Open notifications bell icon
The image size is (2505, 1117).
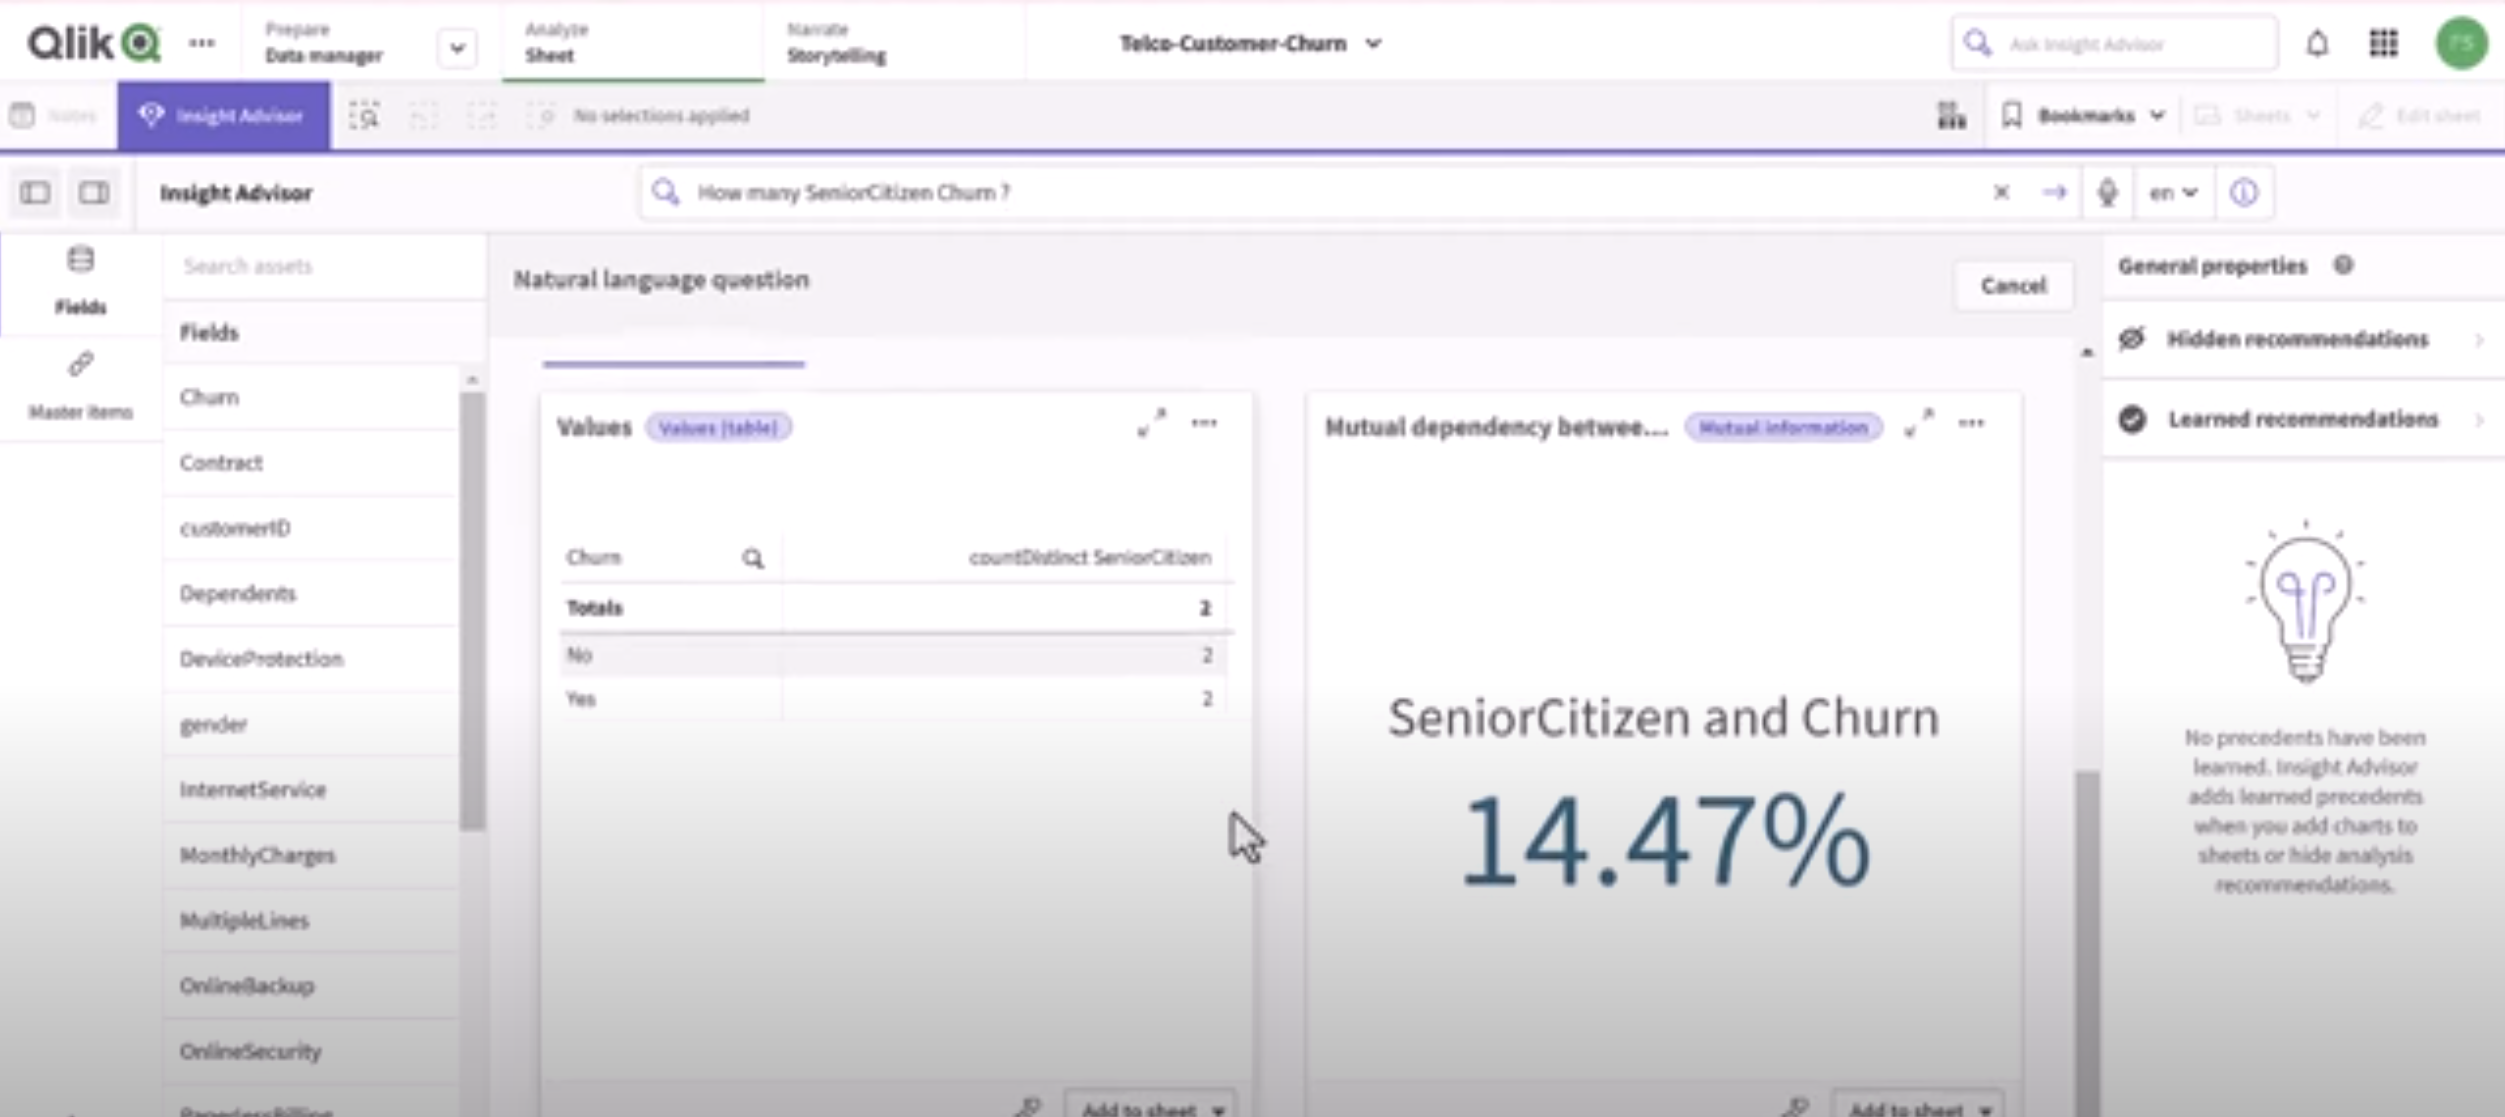2317,44
